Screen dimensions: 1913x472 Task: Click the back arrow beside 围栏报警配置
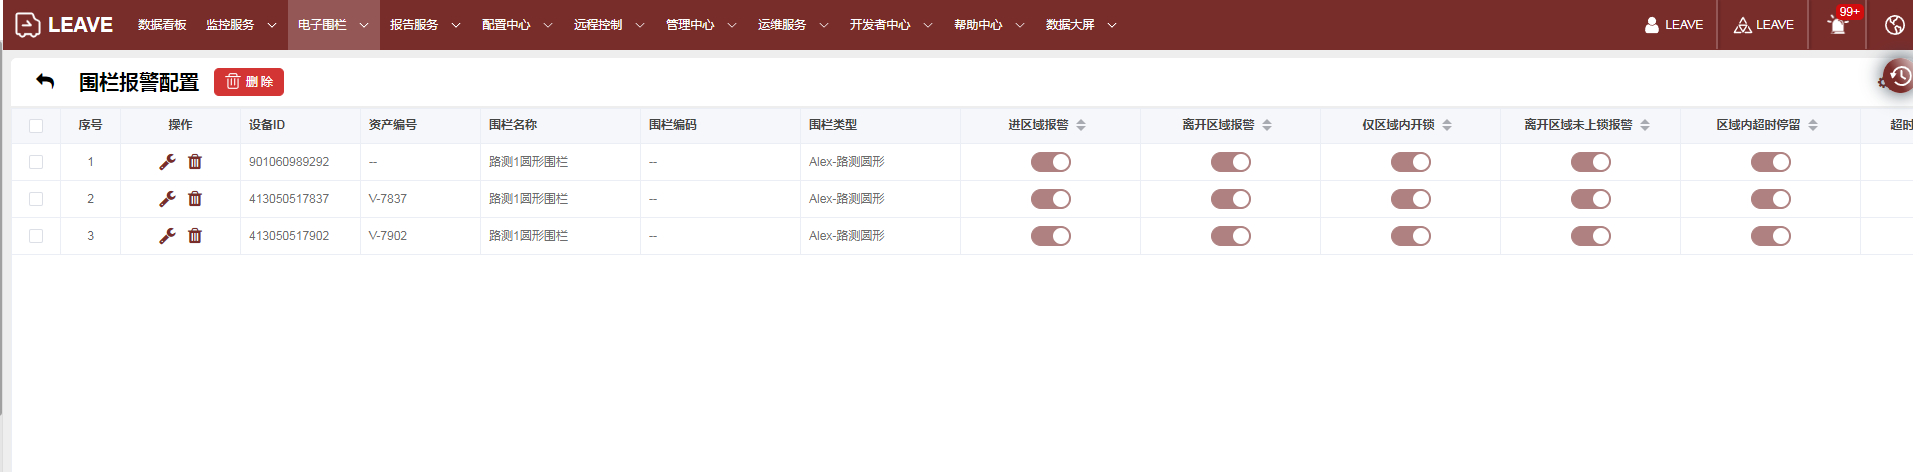(45, 81)
